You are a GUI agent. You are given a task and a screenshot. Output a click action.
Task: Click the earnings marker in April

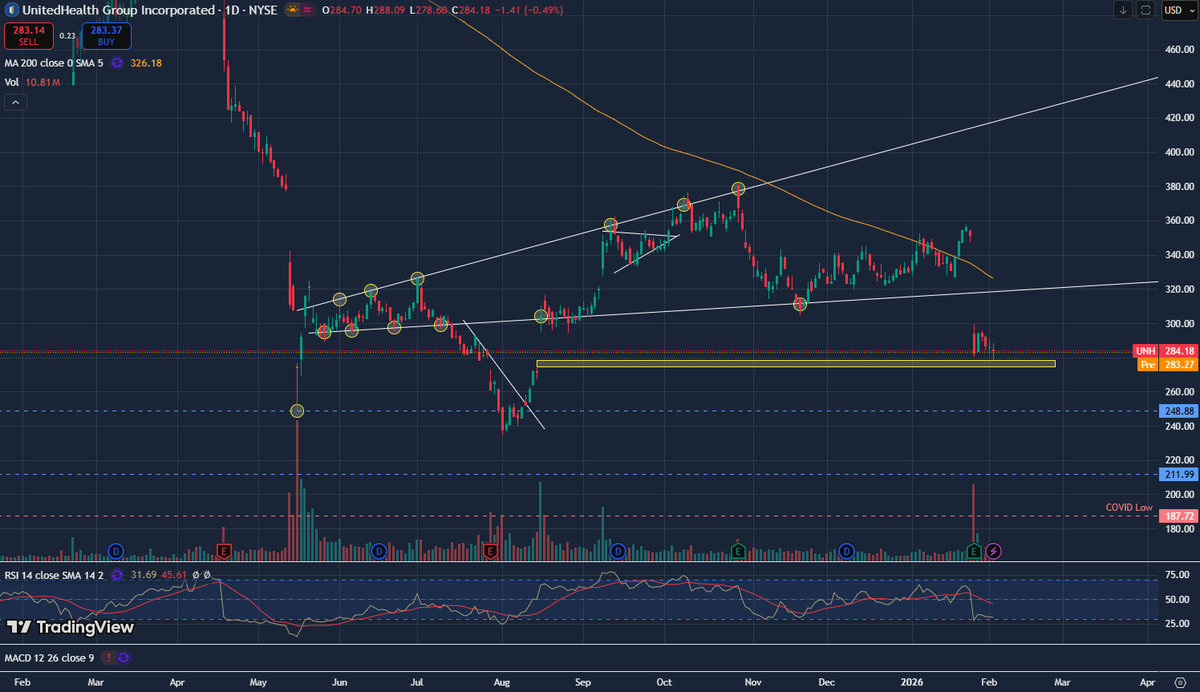click(224, 551)
